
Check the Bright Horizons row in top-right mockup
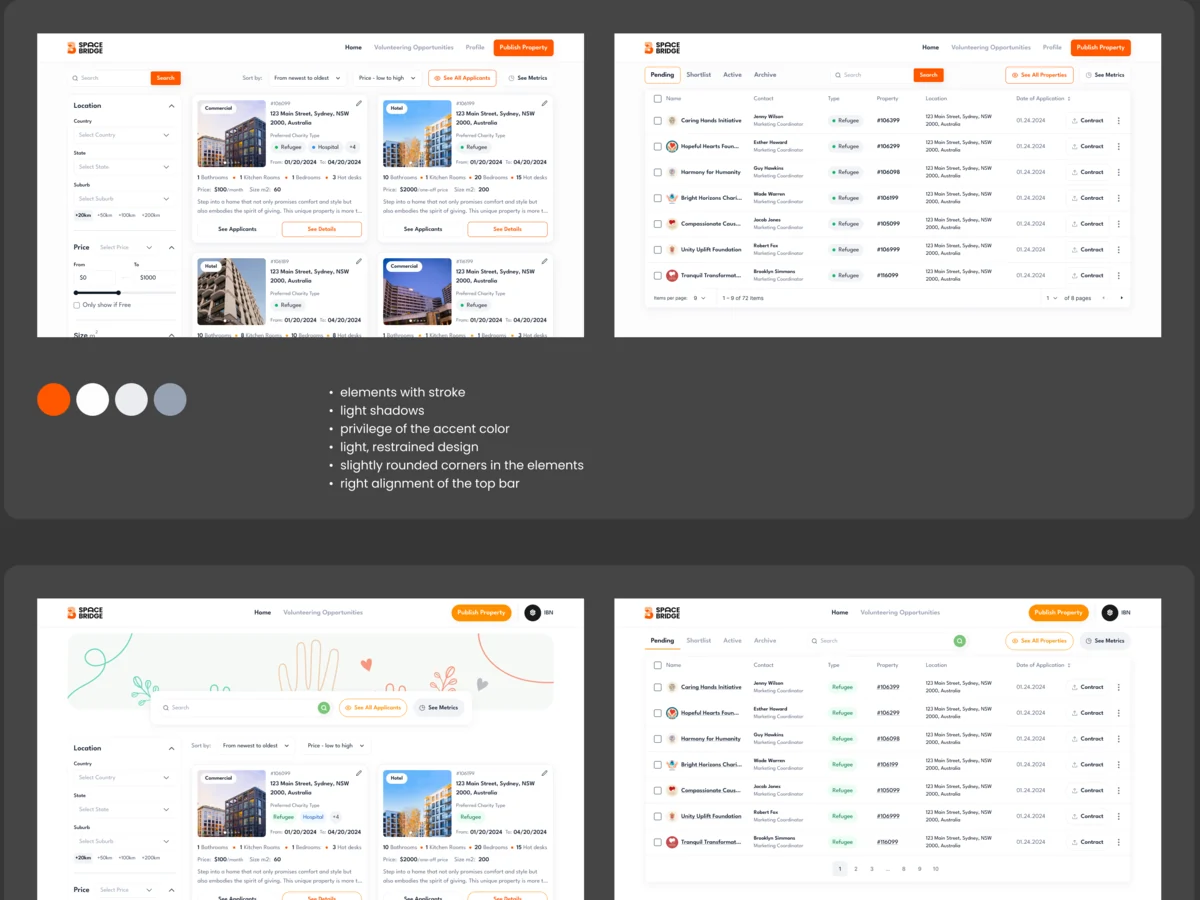pos(657,198)
